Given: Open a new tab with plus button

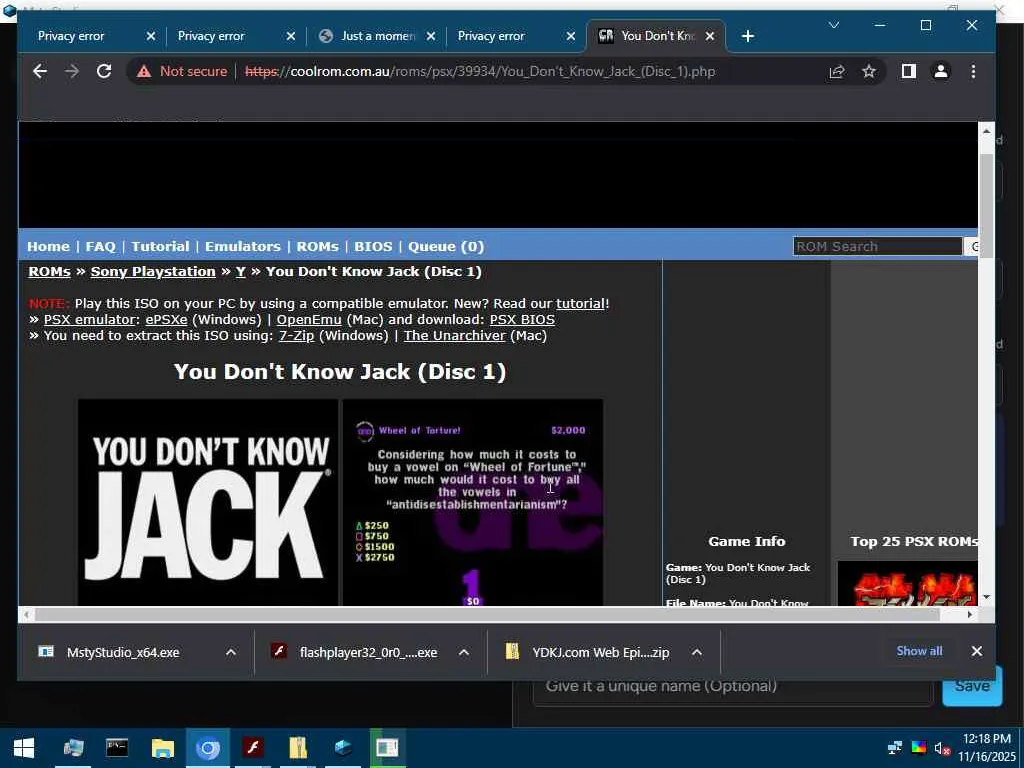Looking at the screenshot, I should tap(748, 36).
